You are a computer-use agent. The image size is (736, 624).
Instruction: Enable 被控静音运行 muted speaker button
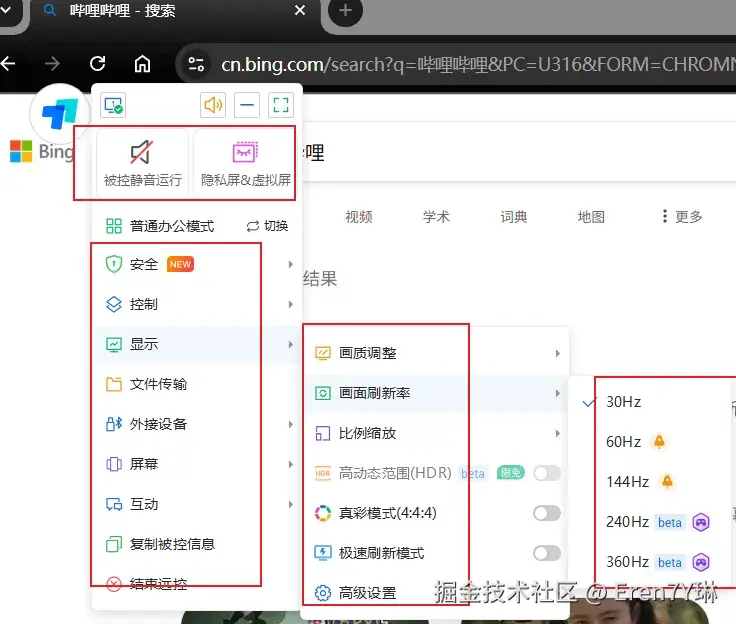tap(142, 163)
